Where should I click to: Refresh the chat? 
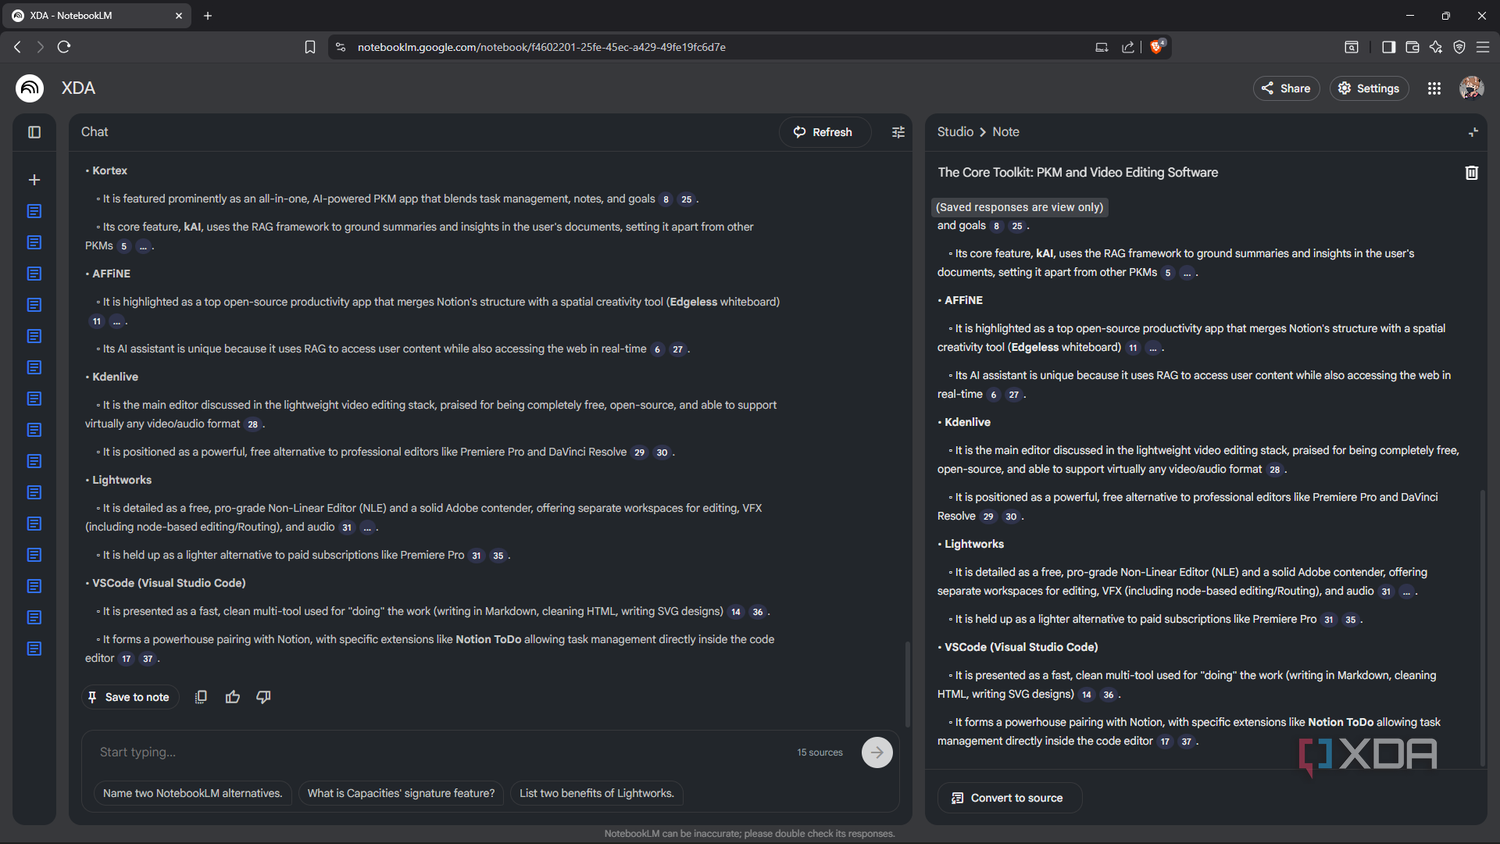point(823,132)
